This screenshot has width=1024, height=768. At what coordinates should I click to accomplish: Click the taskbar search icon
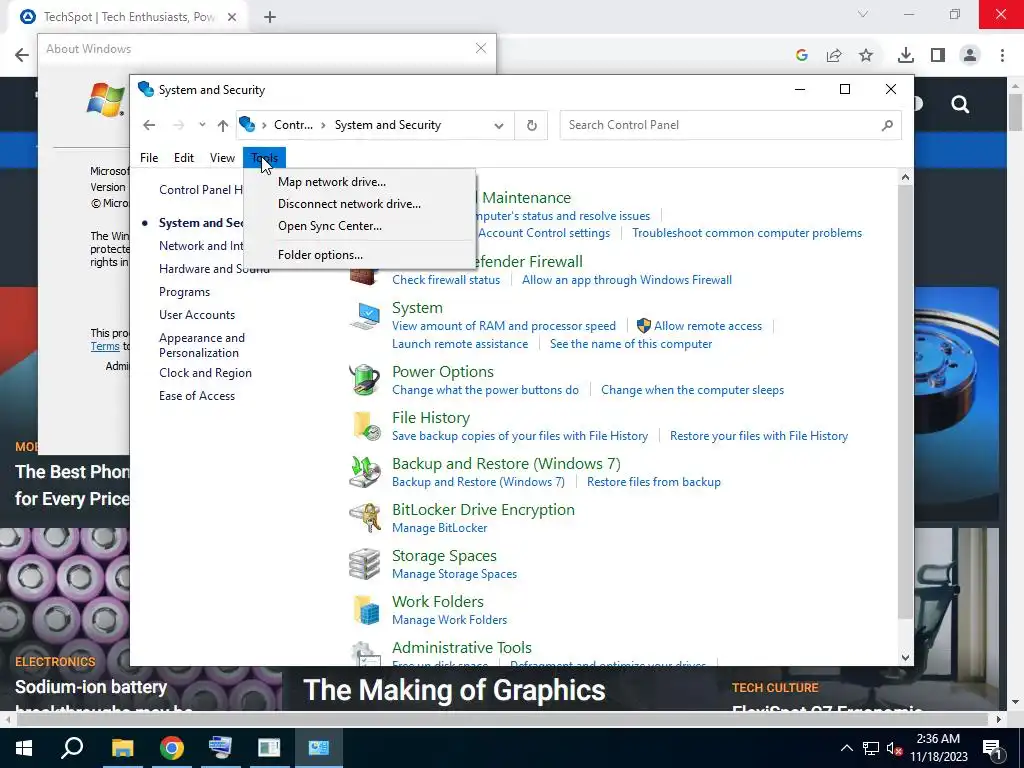pos(72,747)
